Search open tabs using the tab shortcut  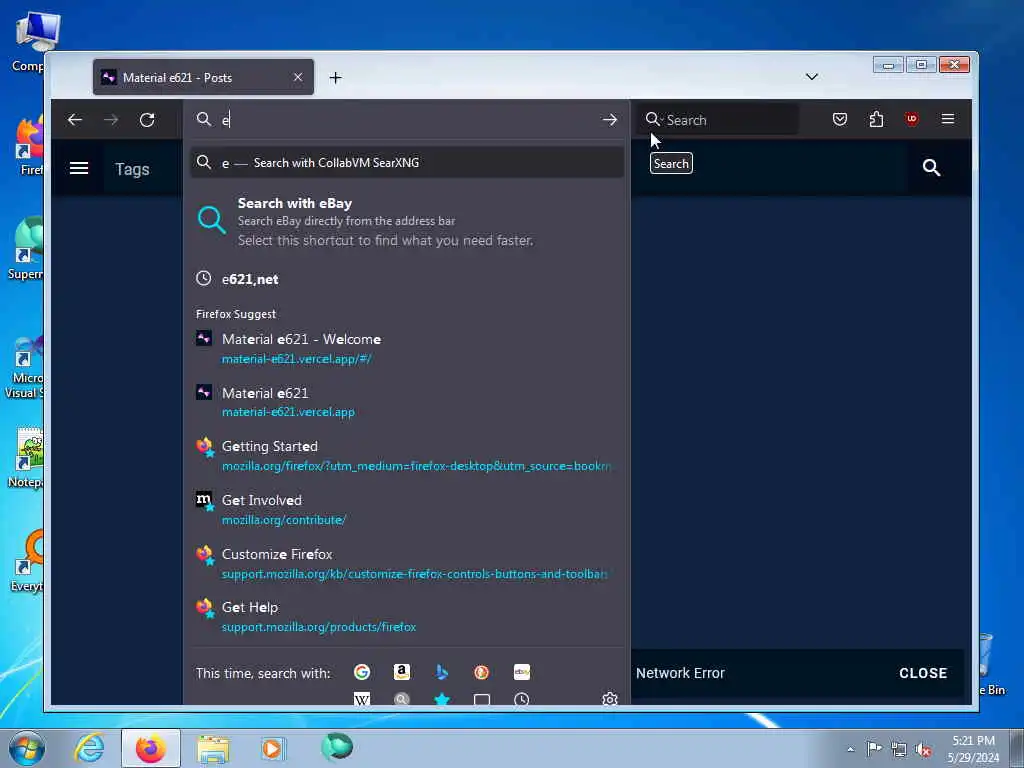(x=481, y=699)
